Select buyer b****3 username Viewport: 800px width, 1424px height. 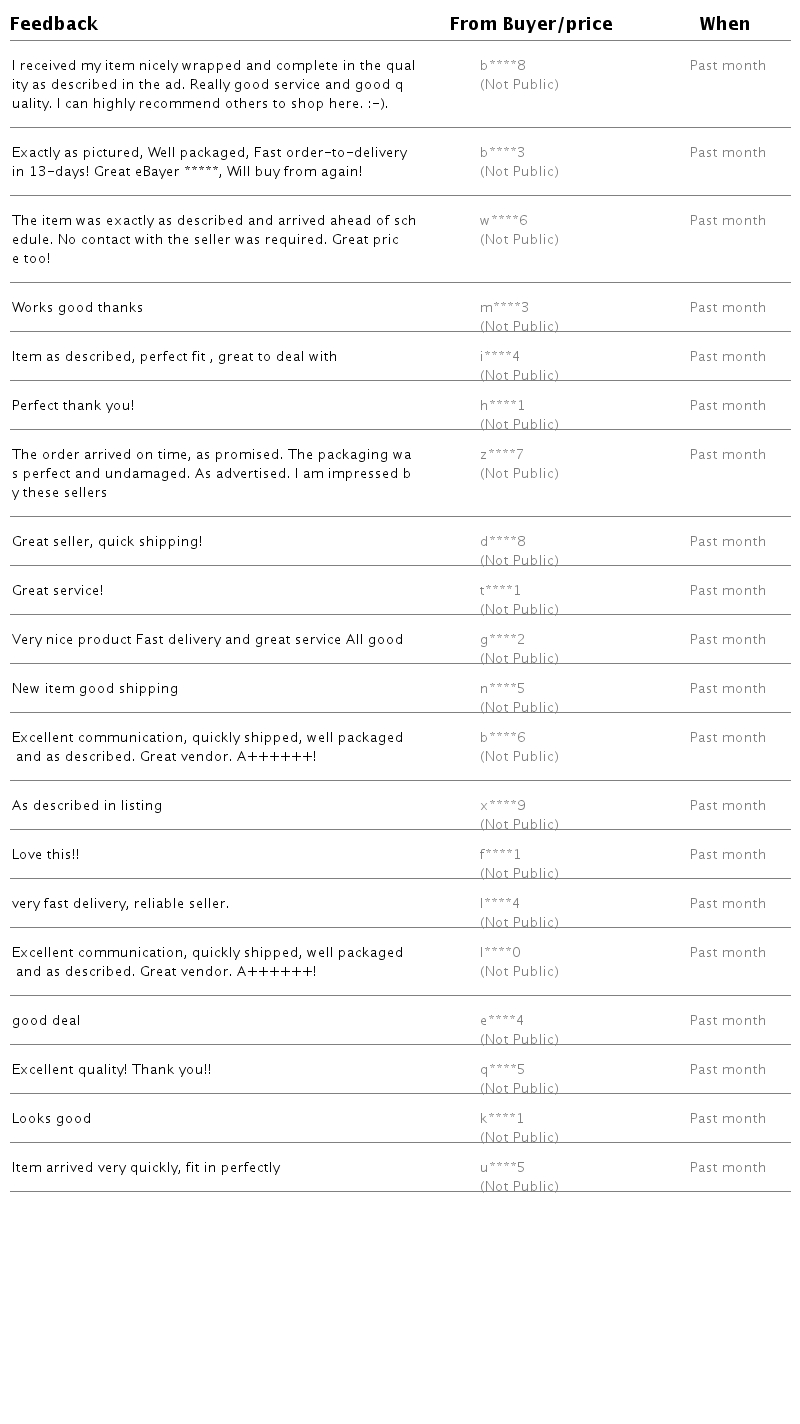click(502, 153)
